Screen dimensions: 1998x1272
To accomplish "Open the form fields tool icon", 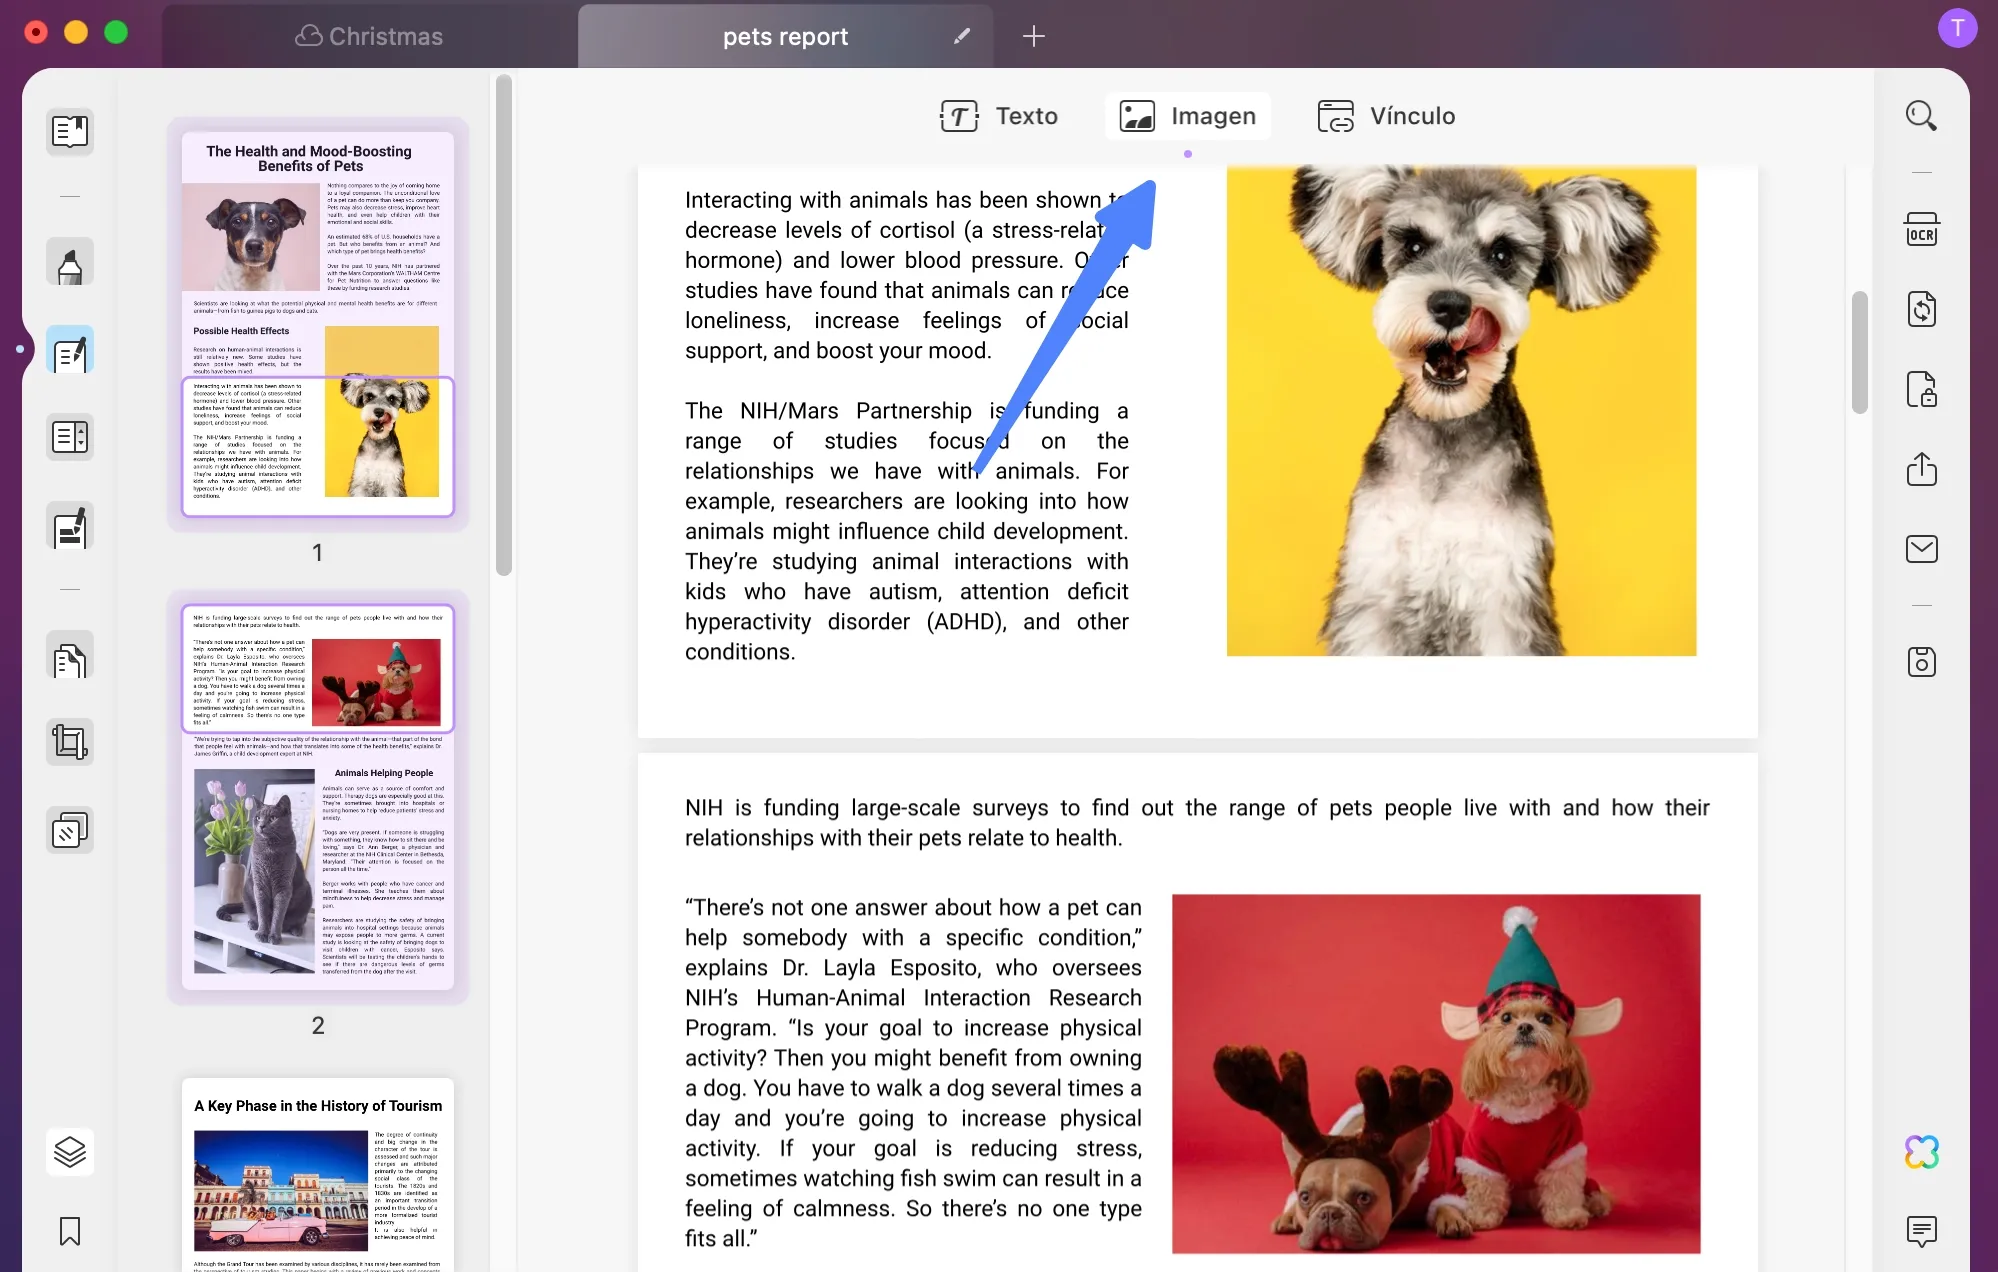I will [x=70, y=437].
